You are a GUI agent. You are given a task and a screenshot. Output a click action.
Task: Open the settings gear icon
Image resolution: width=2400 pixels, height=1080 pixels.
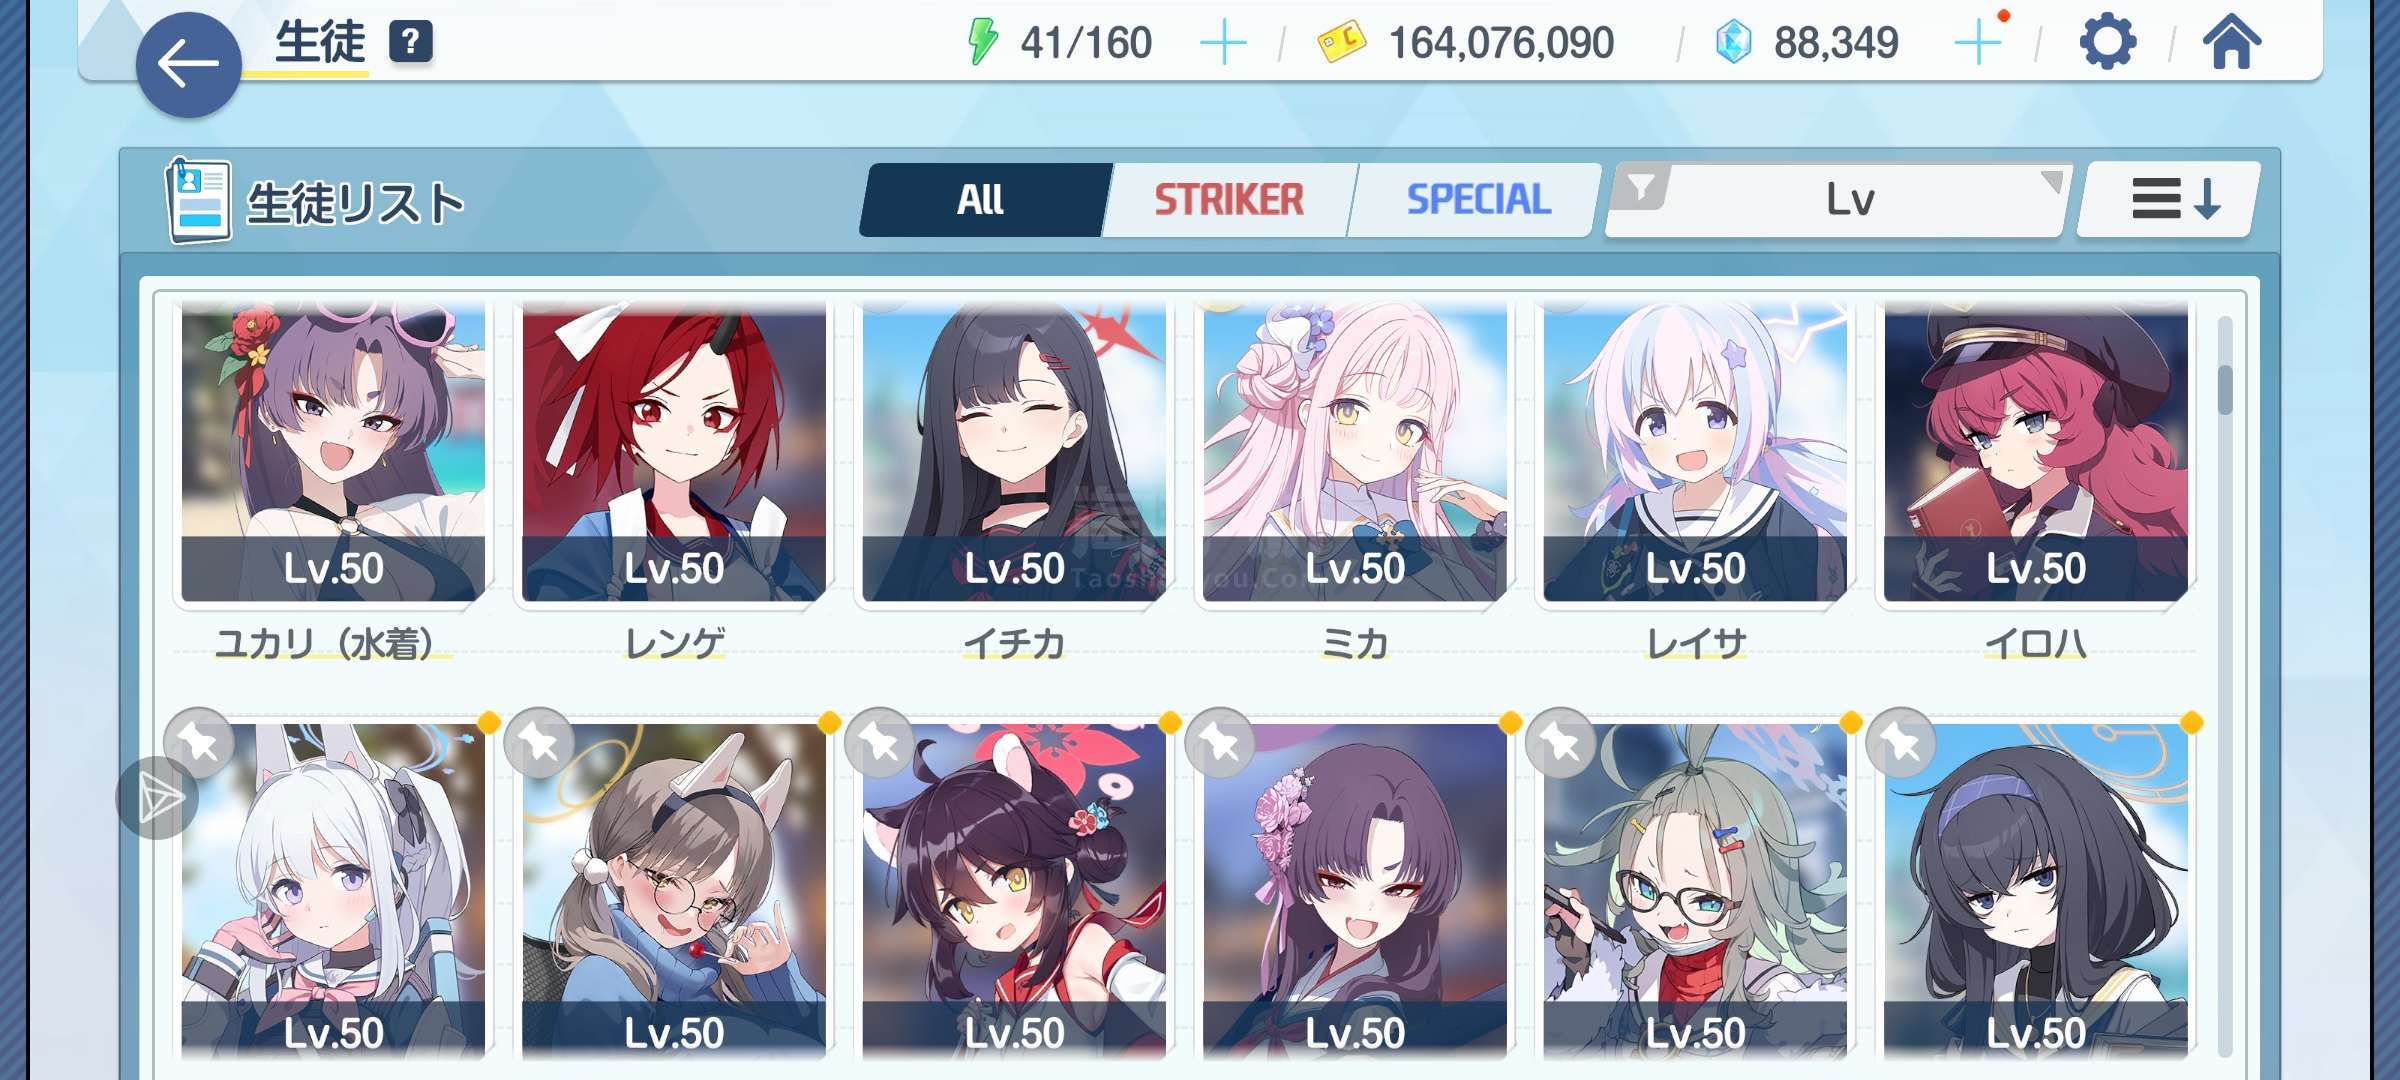click(x=2107, y=42)
